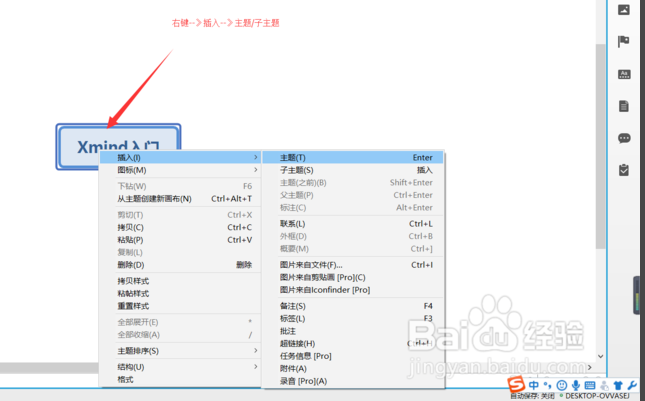This screenshot has width=645, height=401.
Task: Select 重置样式 reset style entry
Action: pos(180,306)
